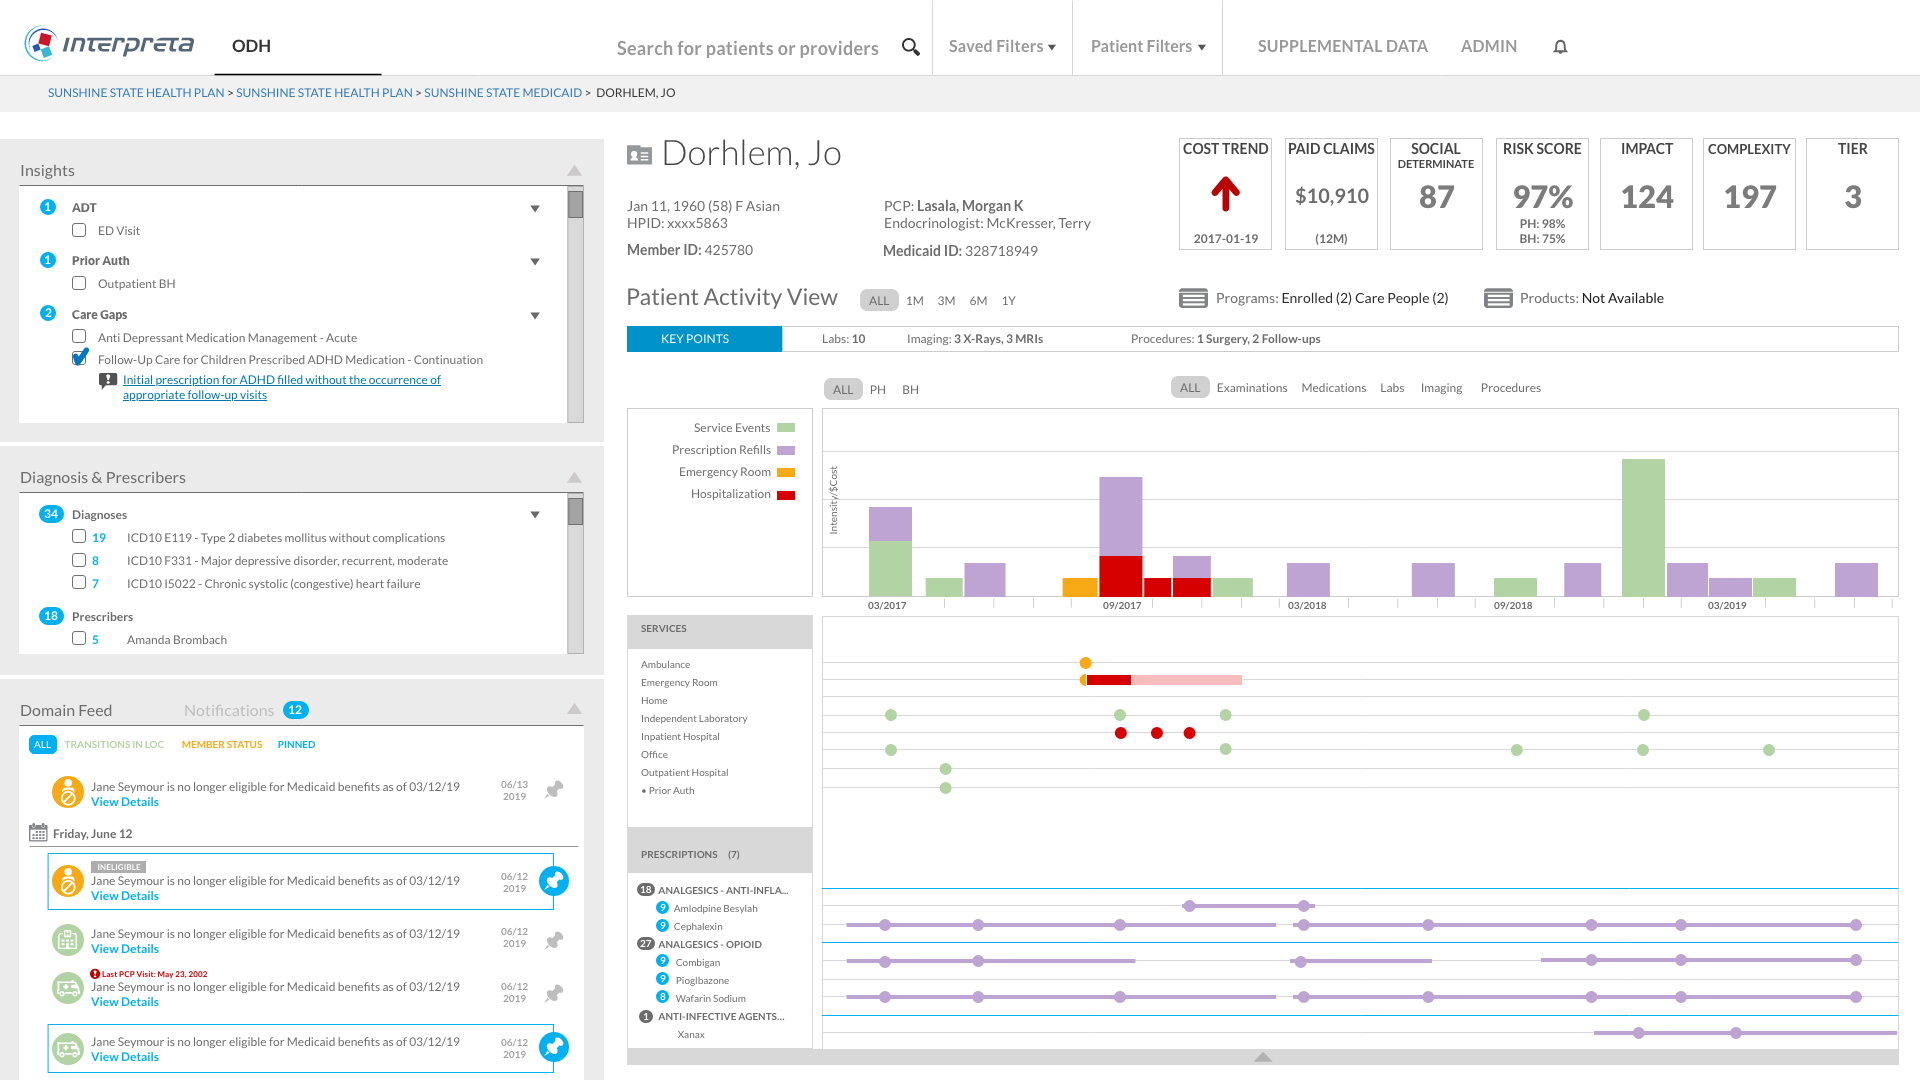Click the Products list icon
This screenshot has width=1920, height=1080.
(x=1498, y=298)
